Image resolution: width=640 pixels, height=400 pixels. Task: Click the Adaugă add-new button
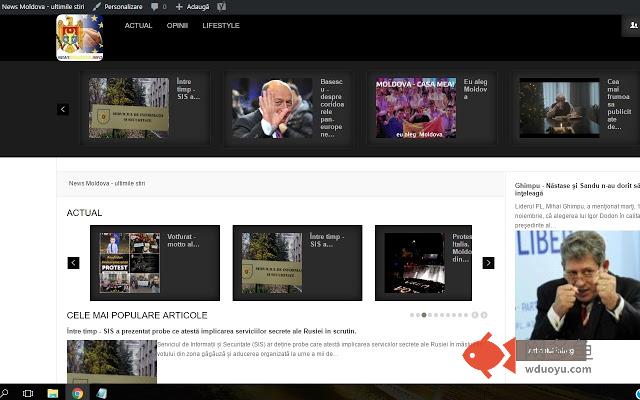tap(192, 6)
